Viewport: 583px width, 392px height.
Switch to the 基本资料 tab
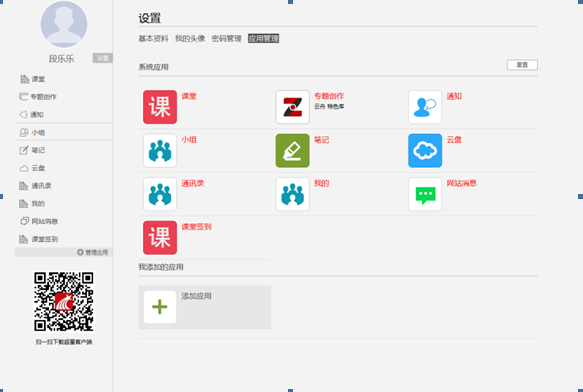click(154, 39)
